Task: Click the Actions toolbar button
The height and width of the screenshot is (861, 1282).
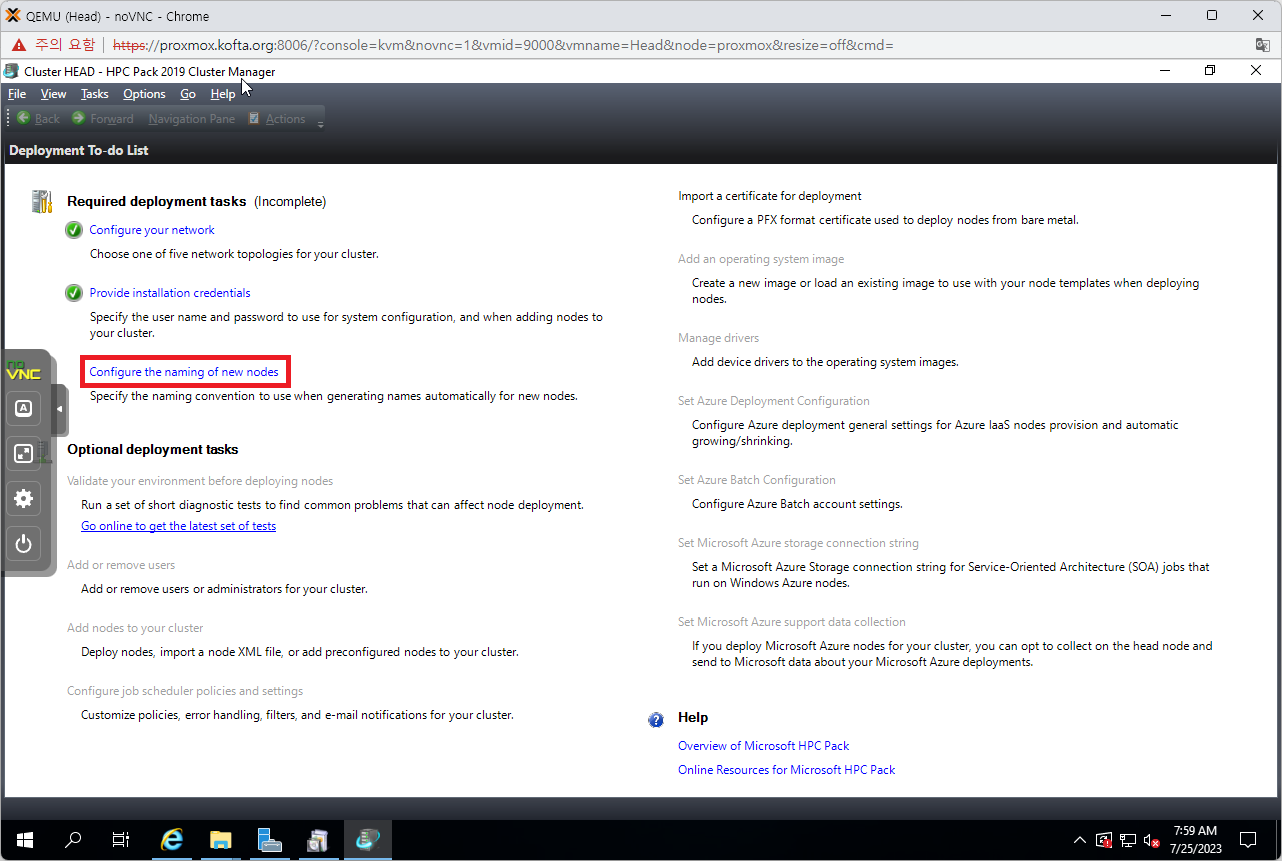Action: pos(277,119)
